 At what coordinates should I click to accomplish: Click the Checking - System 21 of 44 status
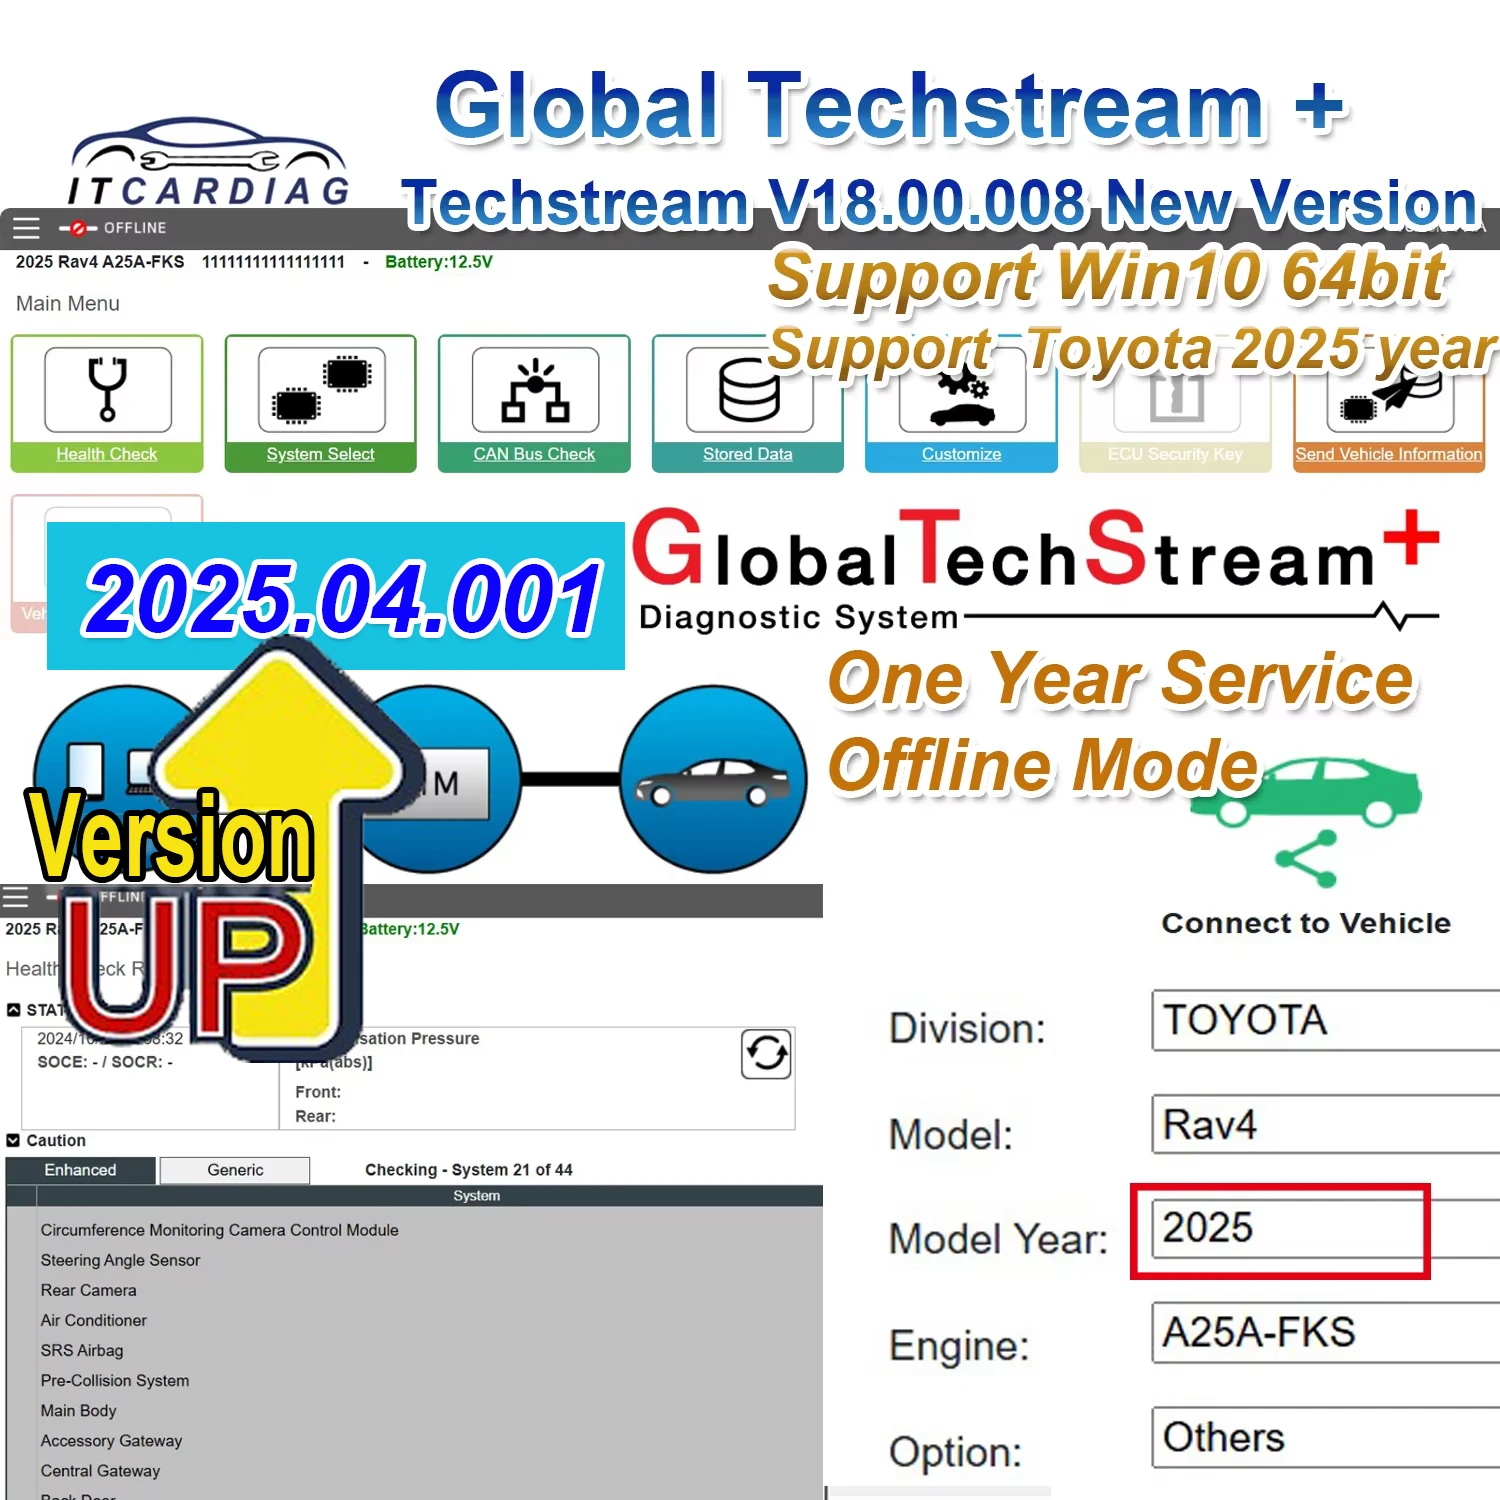(469, 1170)
